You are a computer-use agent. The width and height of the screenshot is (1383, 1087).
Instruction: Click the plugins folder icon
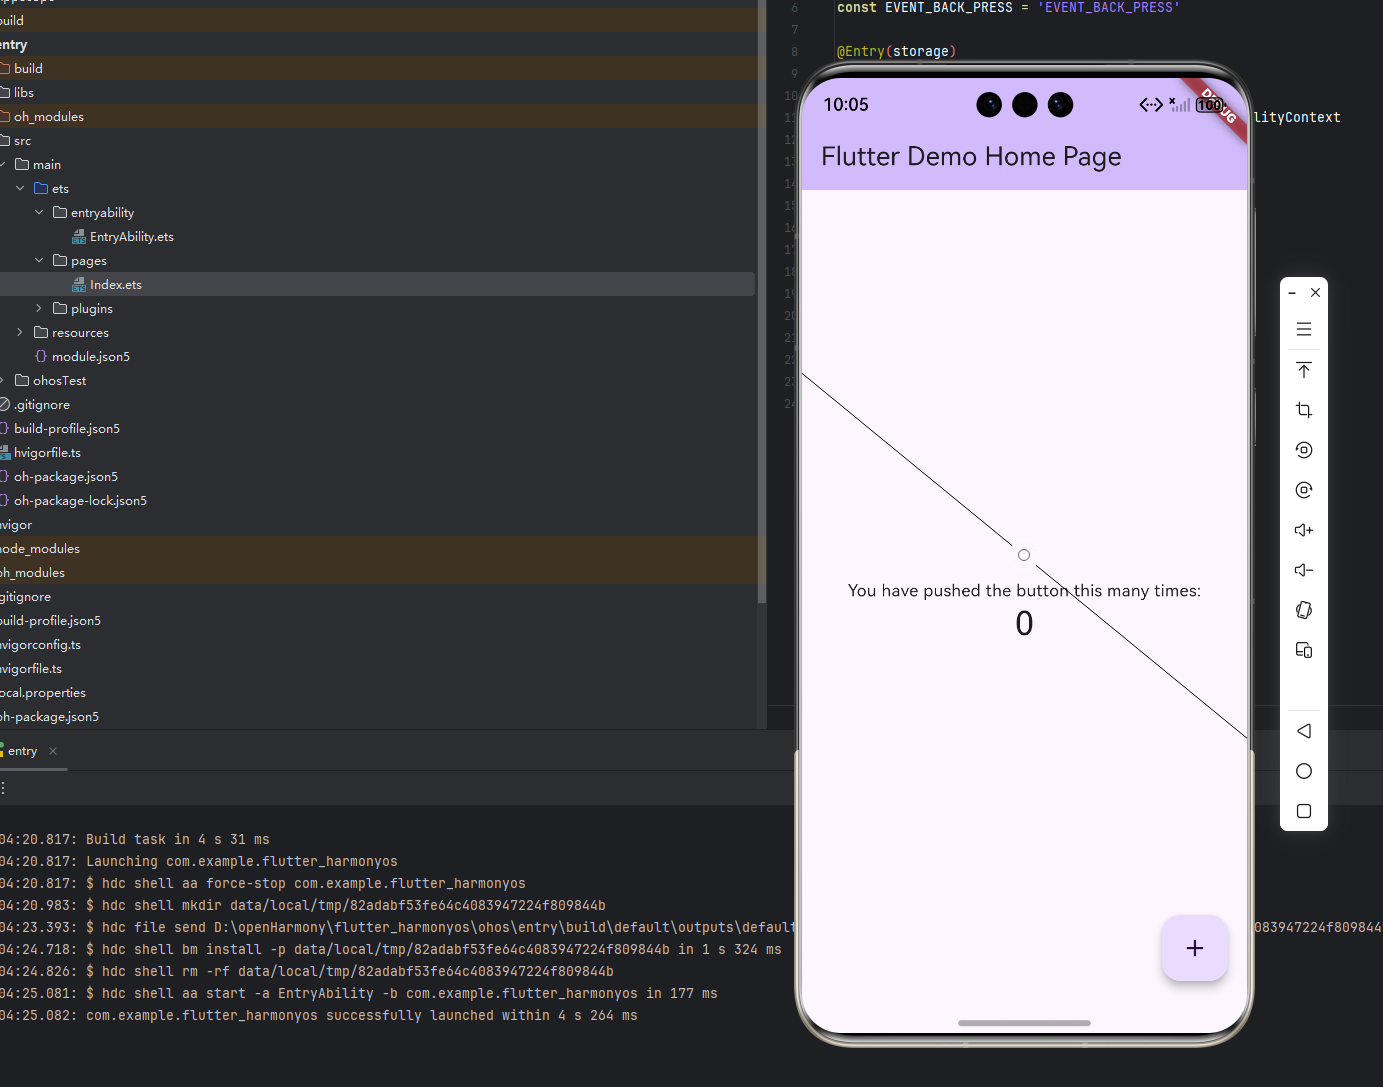click(60, 308)
